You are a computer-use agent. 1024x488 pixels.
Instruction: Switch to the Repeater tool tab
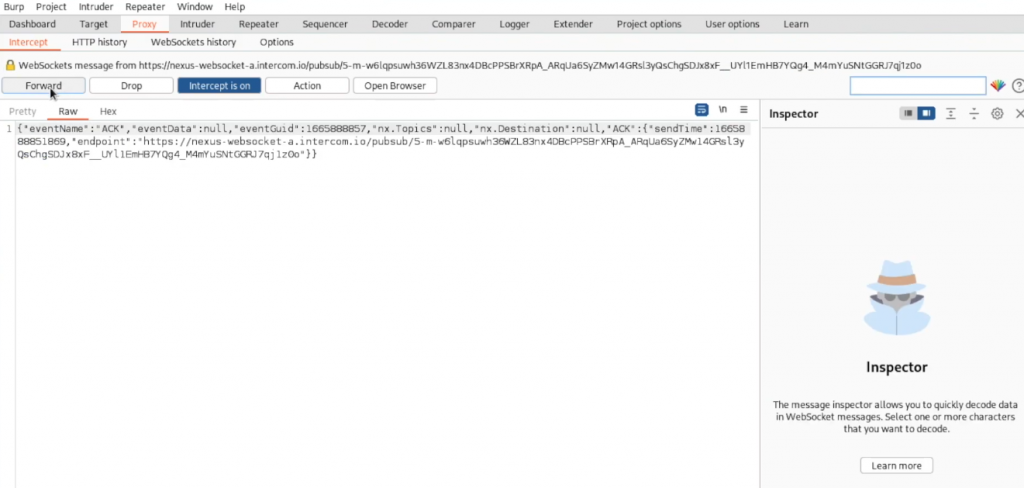click(x=259, y=24)
